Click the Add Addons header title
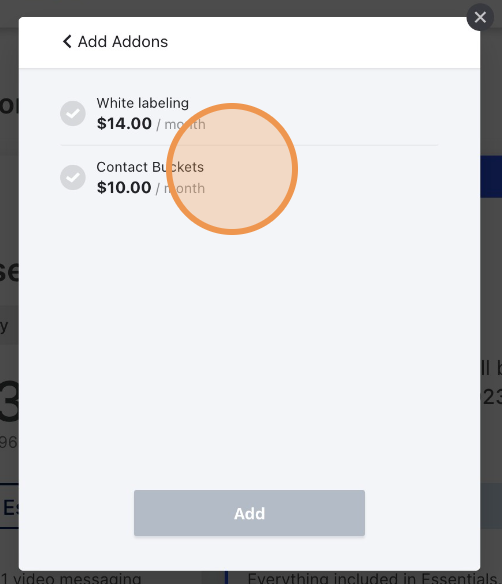This screenshot has width=502, height=584. pos(123,41)
